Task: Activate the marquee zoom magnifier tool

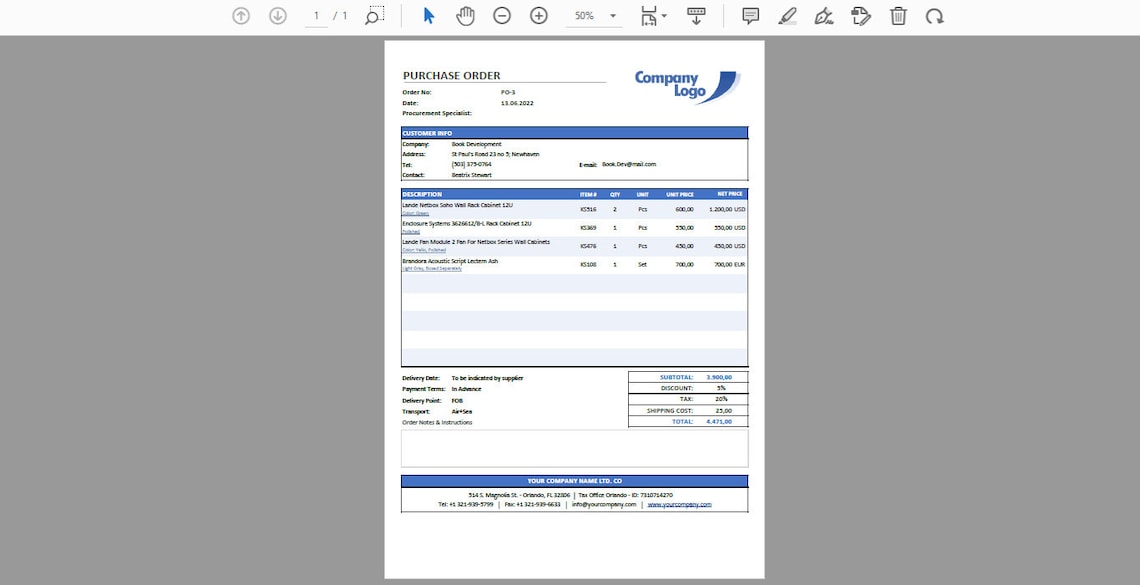Action: tap(374, 16)
